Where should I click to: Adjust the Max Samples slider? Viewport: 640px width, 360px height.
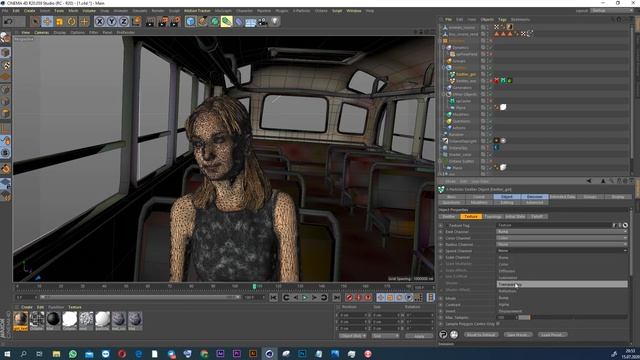coord(571,317)
